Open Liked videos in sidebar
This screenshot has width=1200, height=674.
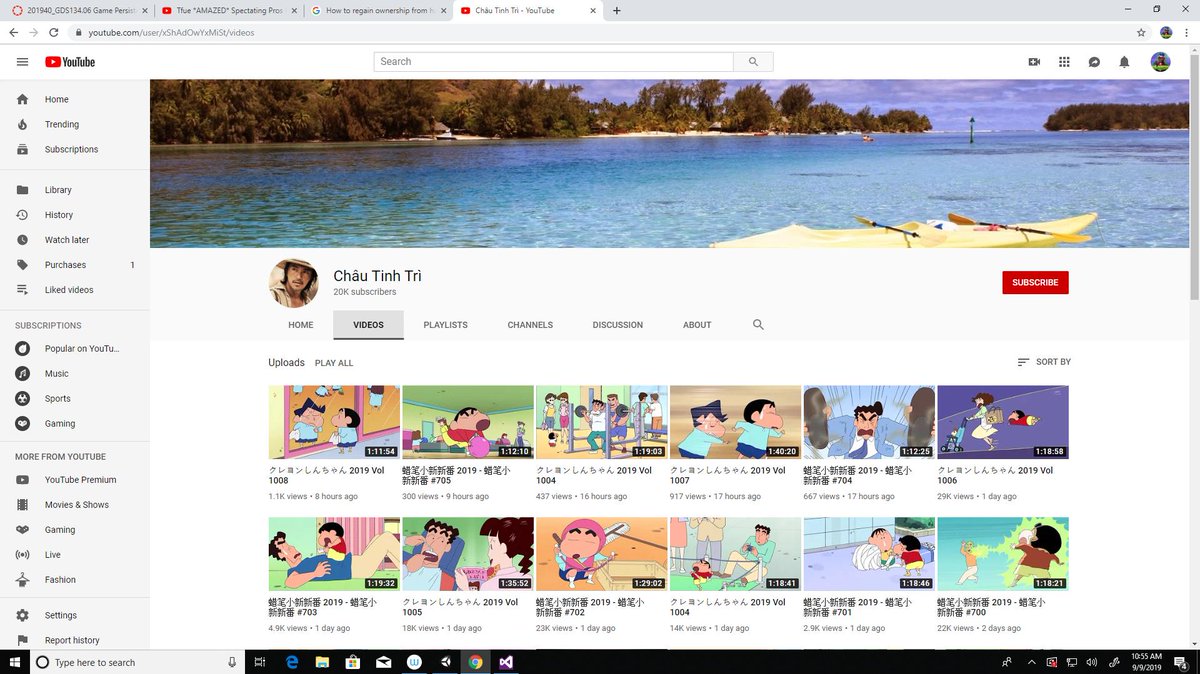coord(75,290)
